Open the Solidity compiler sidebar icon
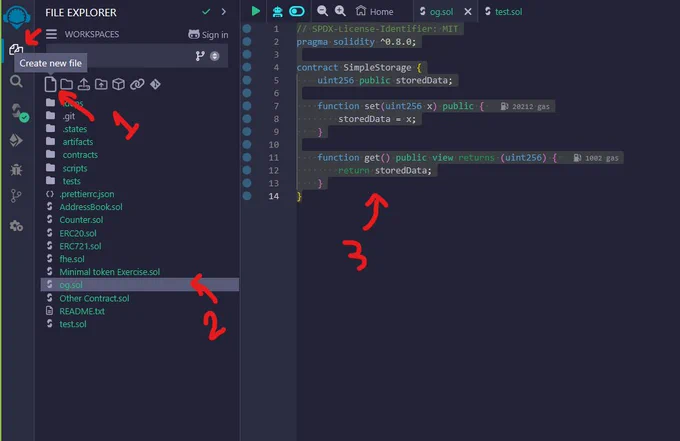The width and height of the screenshot is (680, 441). point(18,112)
